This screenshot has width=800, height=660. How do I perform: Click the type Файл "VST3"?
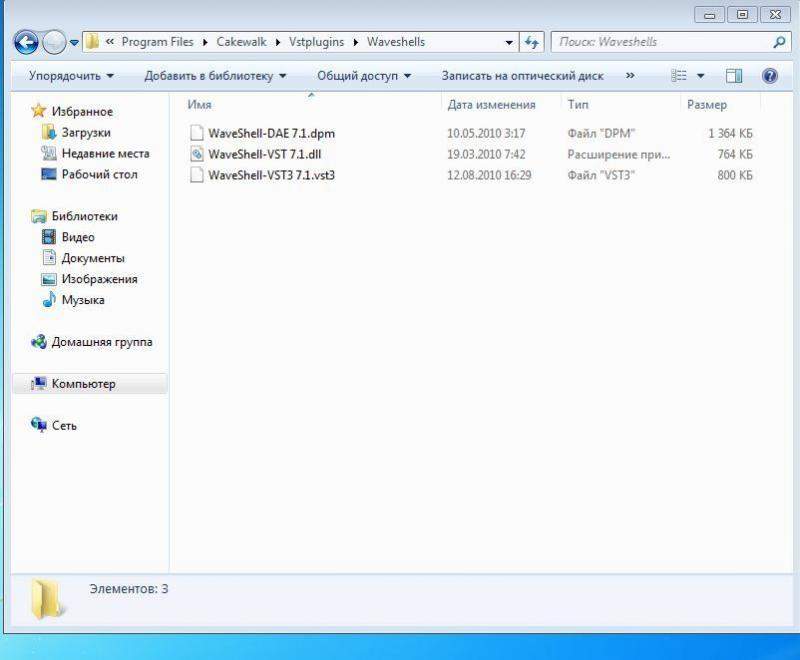(x=601, y=175)
